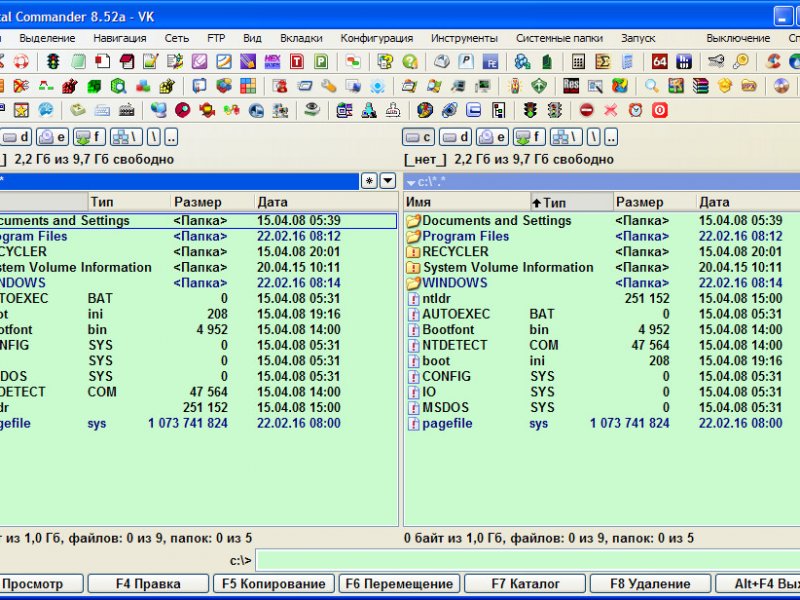Screen dimensions: 800x600
Task: Click the CD disc toolbar icon
Action: pos(781,86)
